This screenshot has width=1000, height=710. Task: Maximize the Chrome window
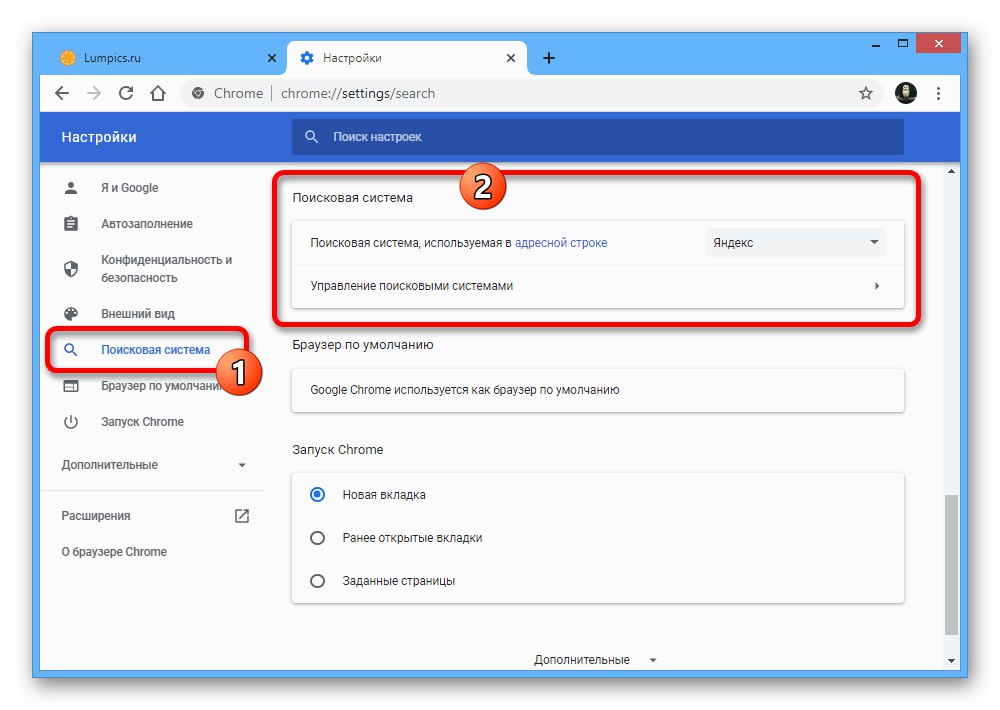902,43
